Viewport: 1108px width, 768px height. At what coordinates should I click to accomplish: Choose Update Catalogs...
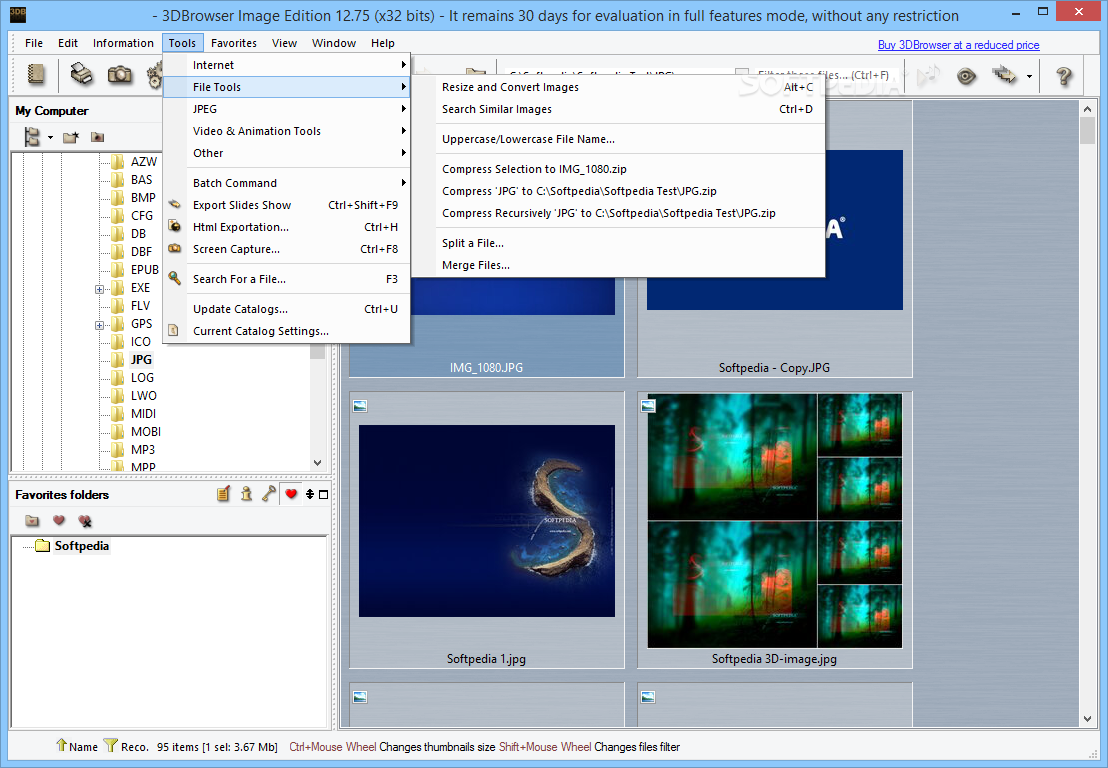pos(287,309)
